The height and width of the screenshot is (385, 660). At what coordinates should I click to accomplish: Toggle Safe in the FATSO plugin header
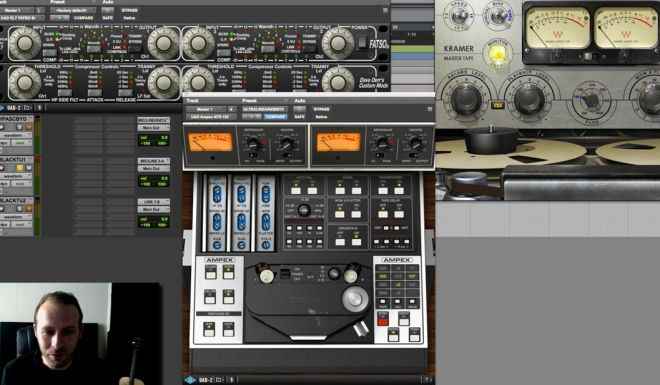click(107, 18)
